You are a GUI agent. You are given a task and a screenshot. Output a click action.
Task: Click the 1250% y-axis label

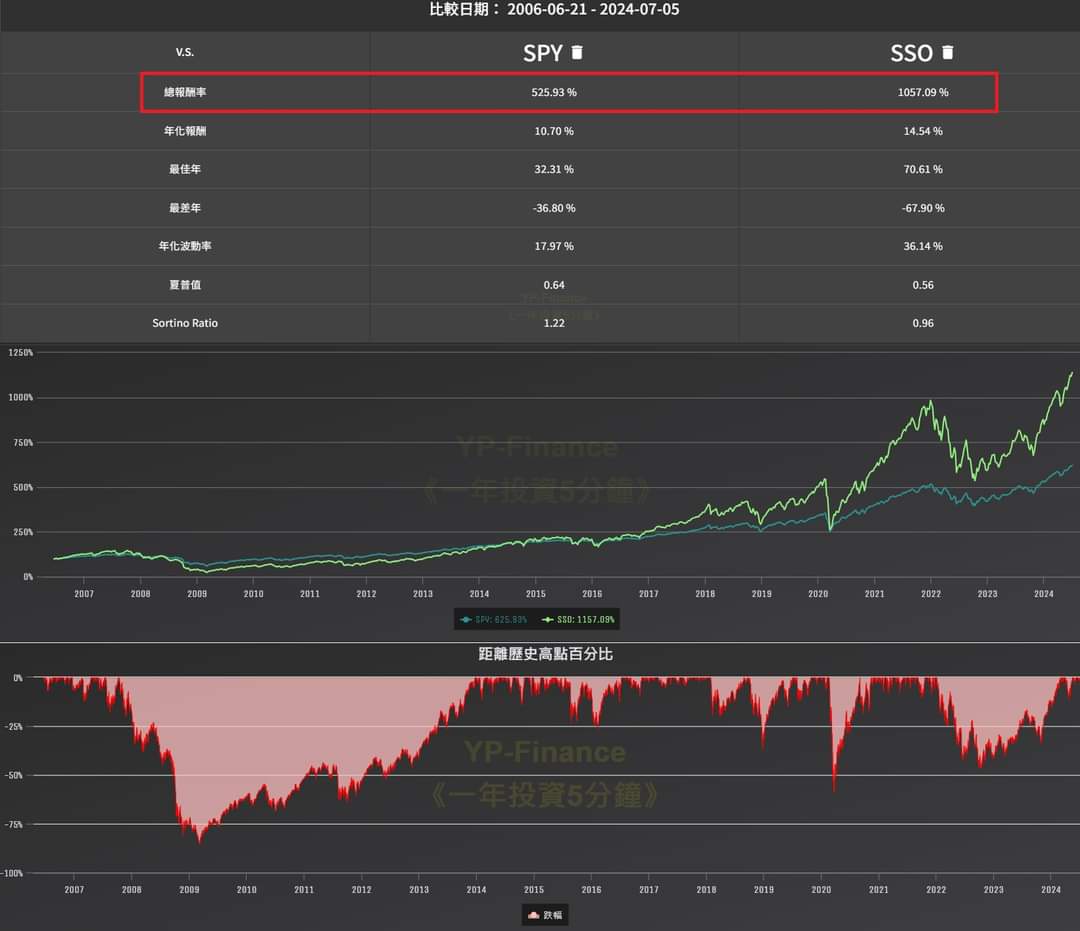pyautogui.click(x=21, y=353)
